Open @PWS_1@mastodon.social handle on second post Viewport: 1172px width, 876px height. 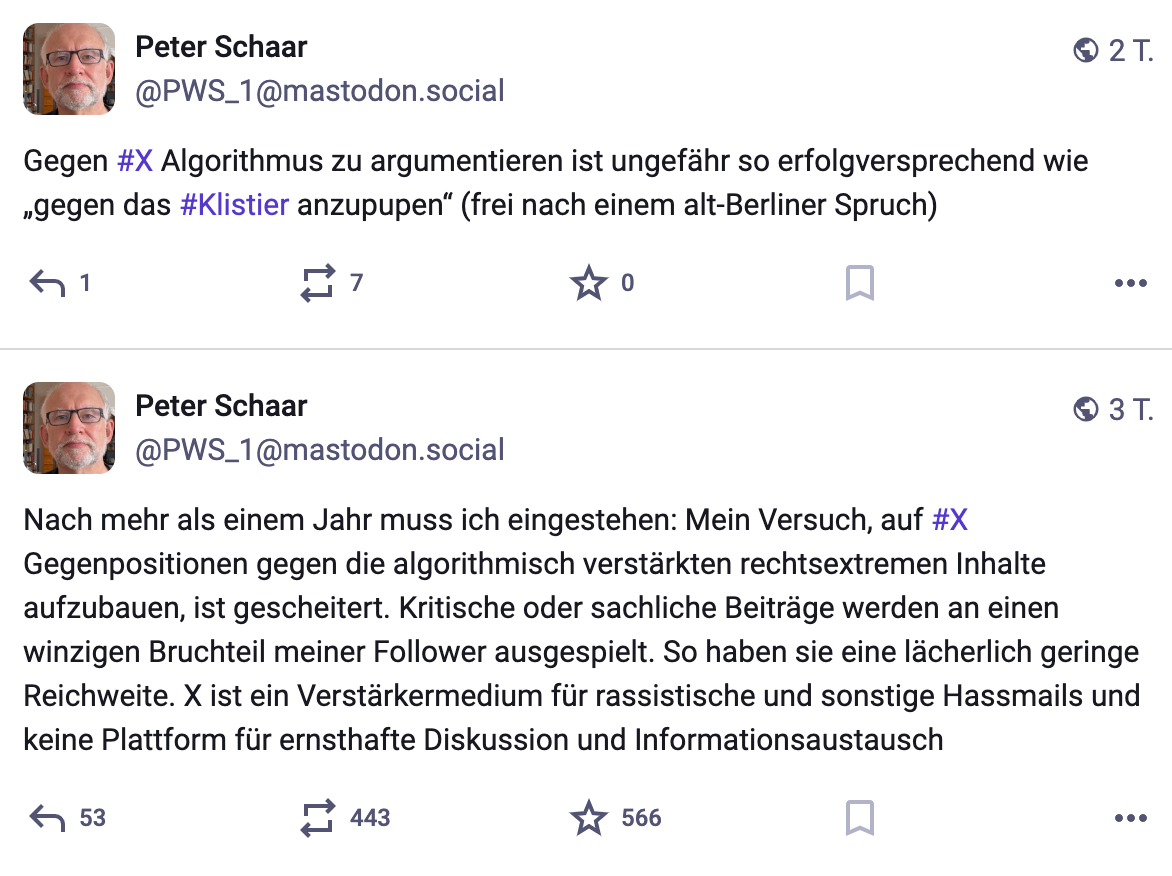[x=320, y=450]
